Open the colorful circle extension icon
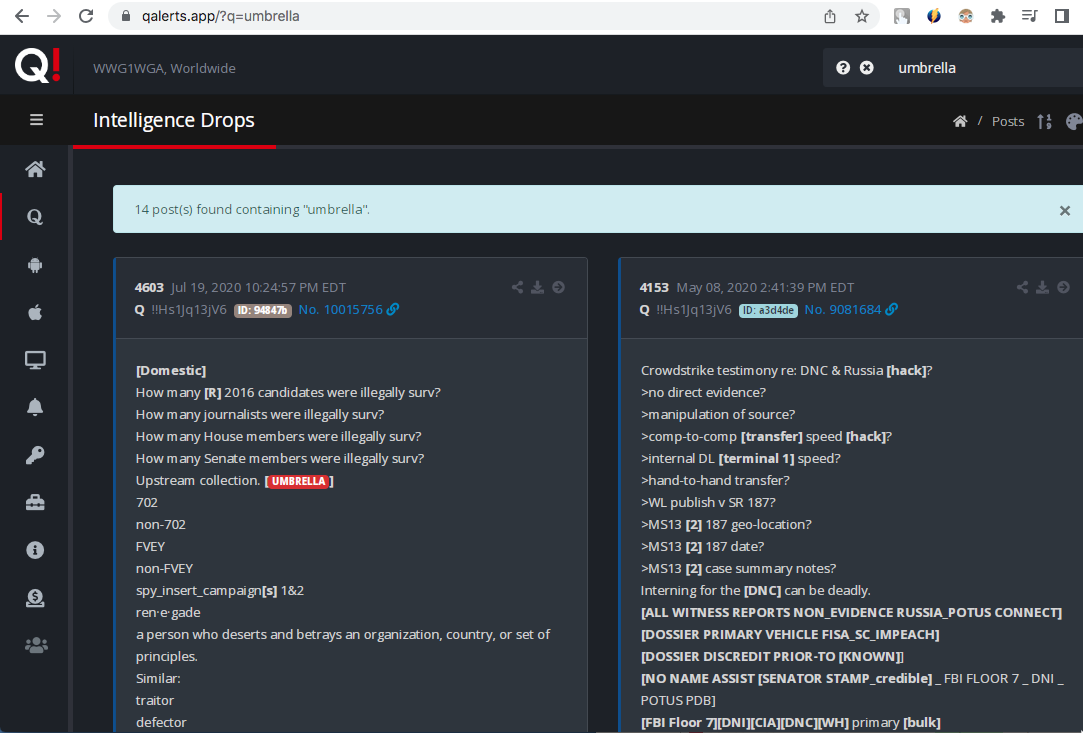1083x733 pixels. pos(934,16)
